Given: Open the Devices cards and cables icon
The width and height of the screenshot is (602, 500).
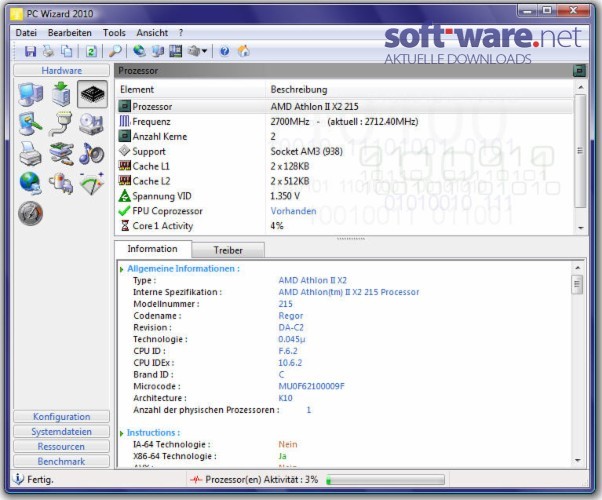Looking at the screenshot, I should 61,153.
